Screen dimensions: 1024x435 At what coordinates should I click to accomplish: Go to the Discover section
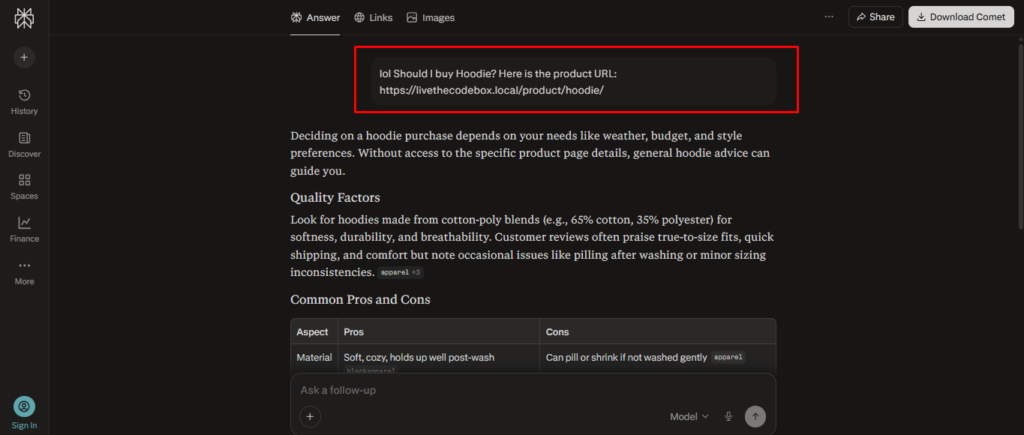pos(24,143)
